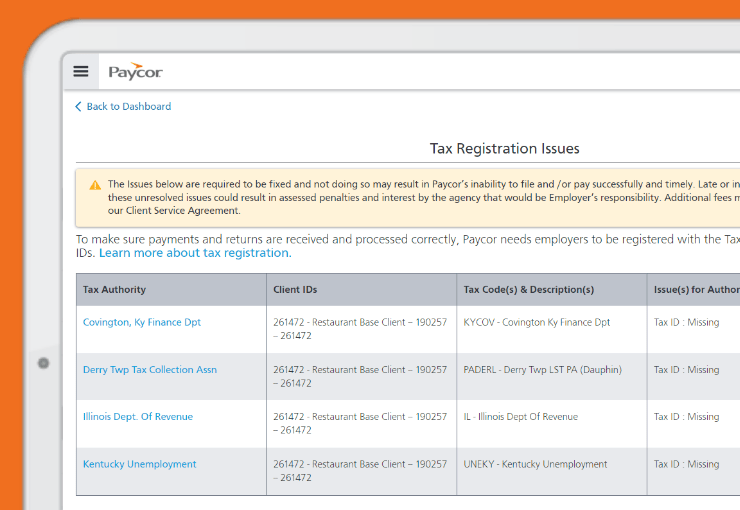The image size is (740, 510).
Task: Open Covington, Ky Finance Dpt authority
Action: point(142,322)
